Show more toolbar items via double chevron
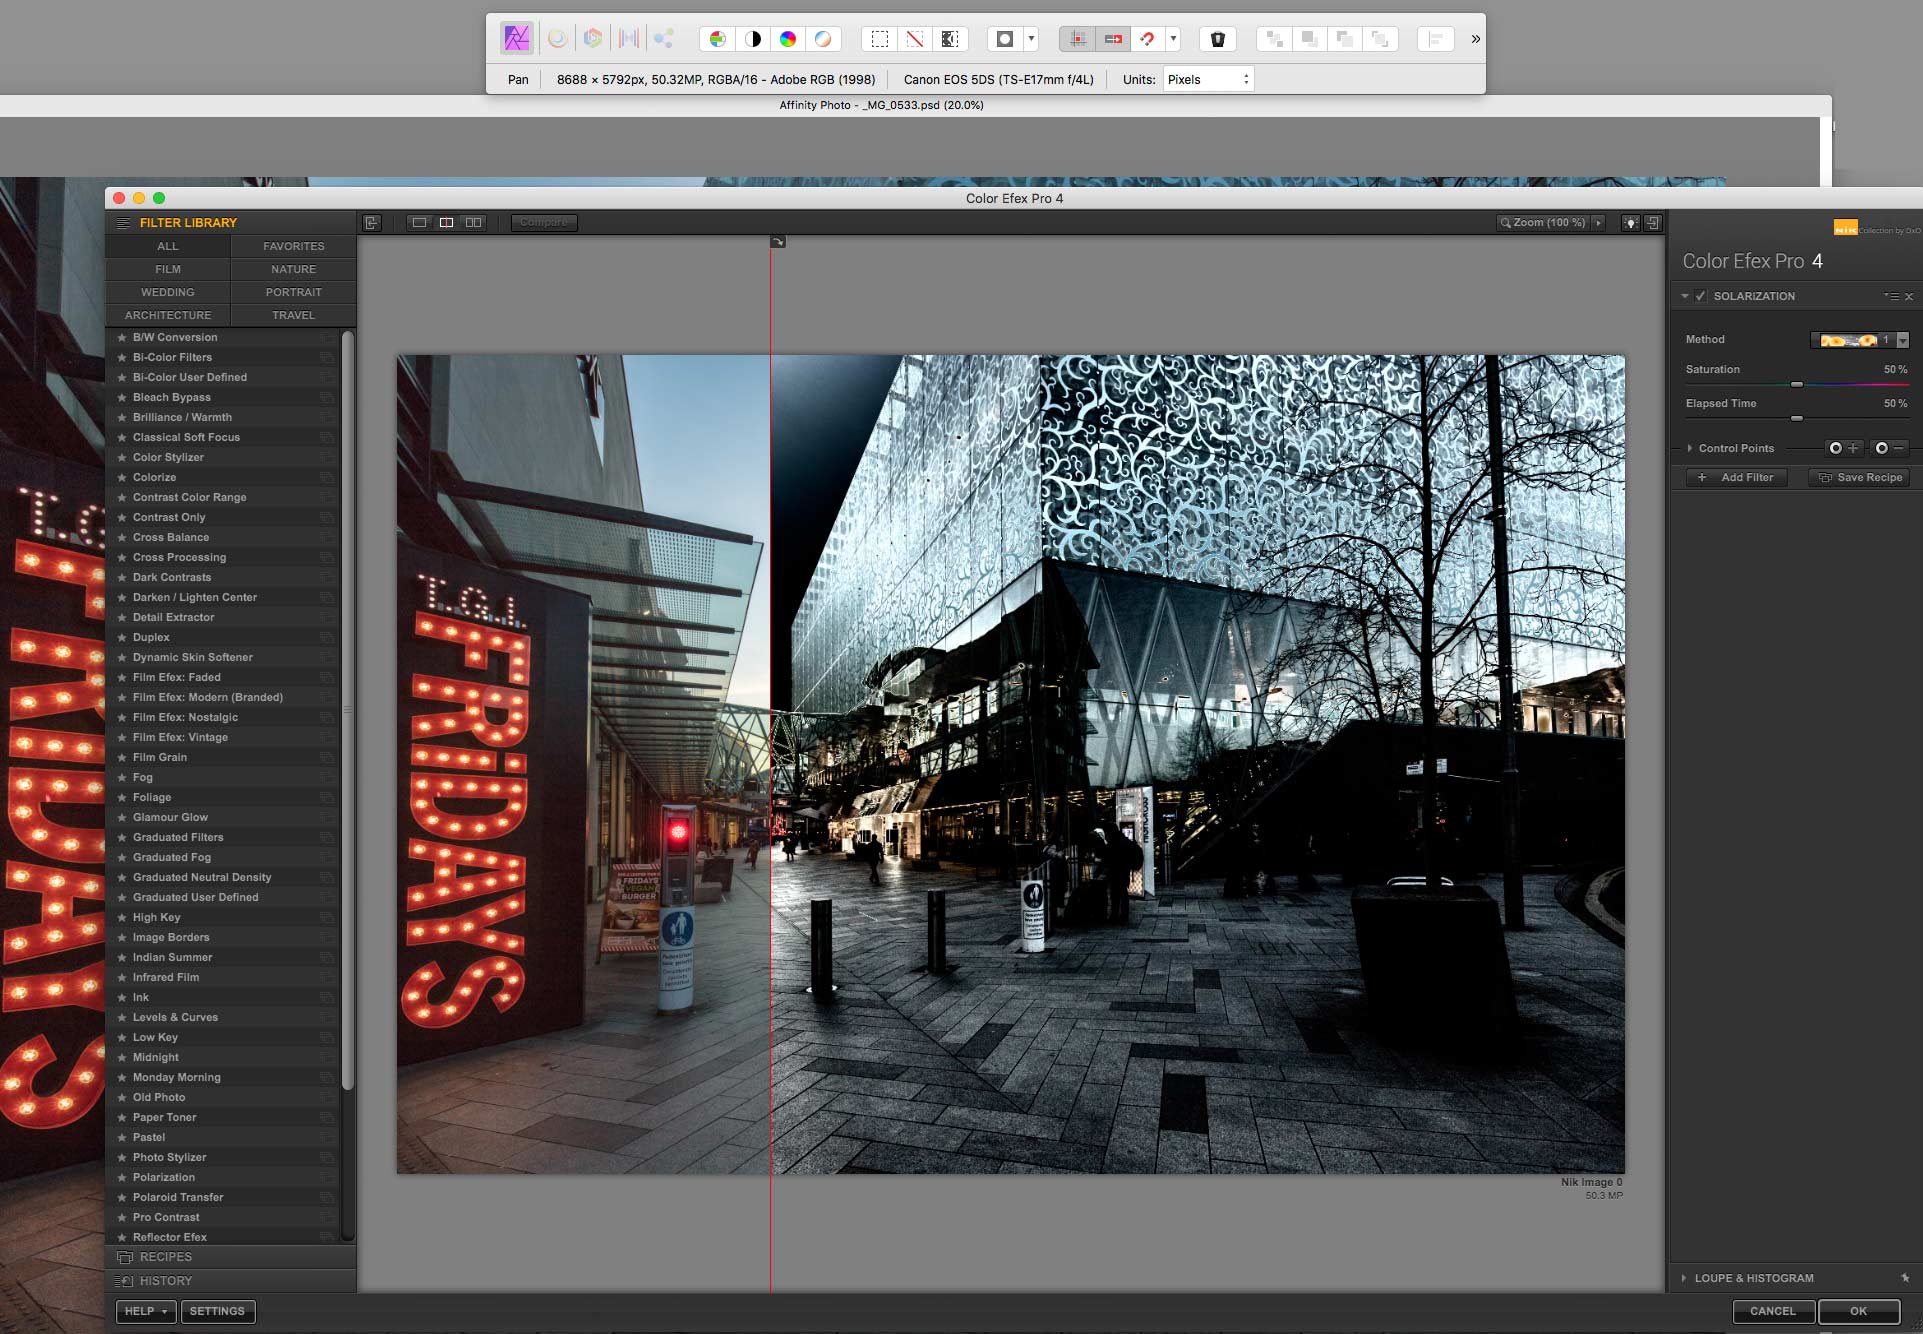1923x1334 pixels. tap(1475, 39)
